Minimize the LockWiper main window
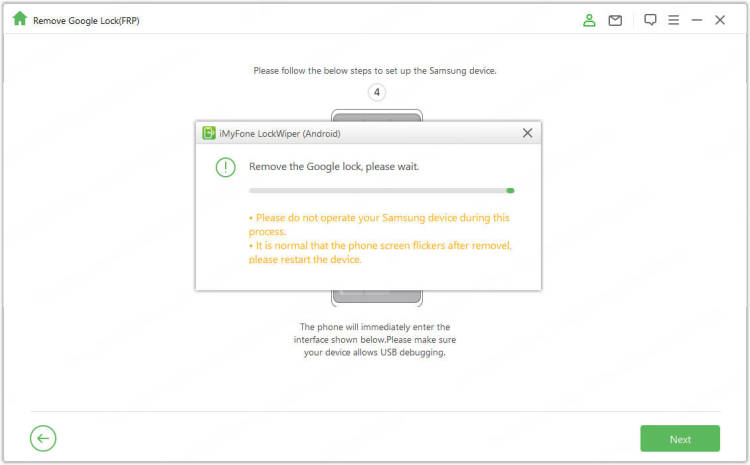Image resolution: width=750 pixels, height=465 pixels. [x=697, y=20]
